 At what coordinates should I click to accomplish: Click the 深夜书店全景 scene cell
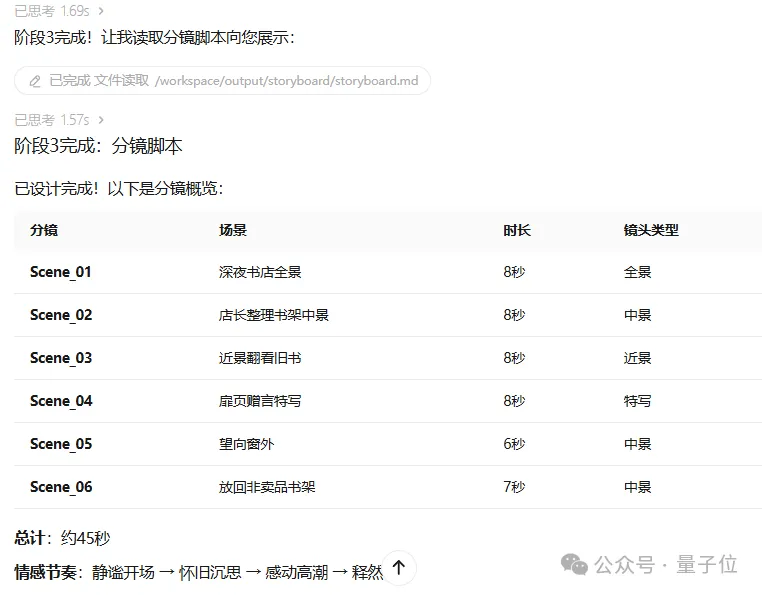pos(260,272)
